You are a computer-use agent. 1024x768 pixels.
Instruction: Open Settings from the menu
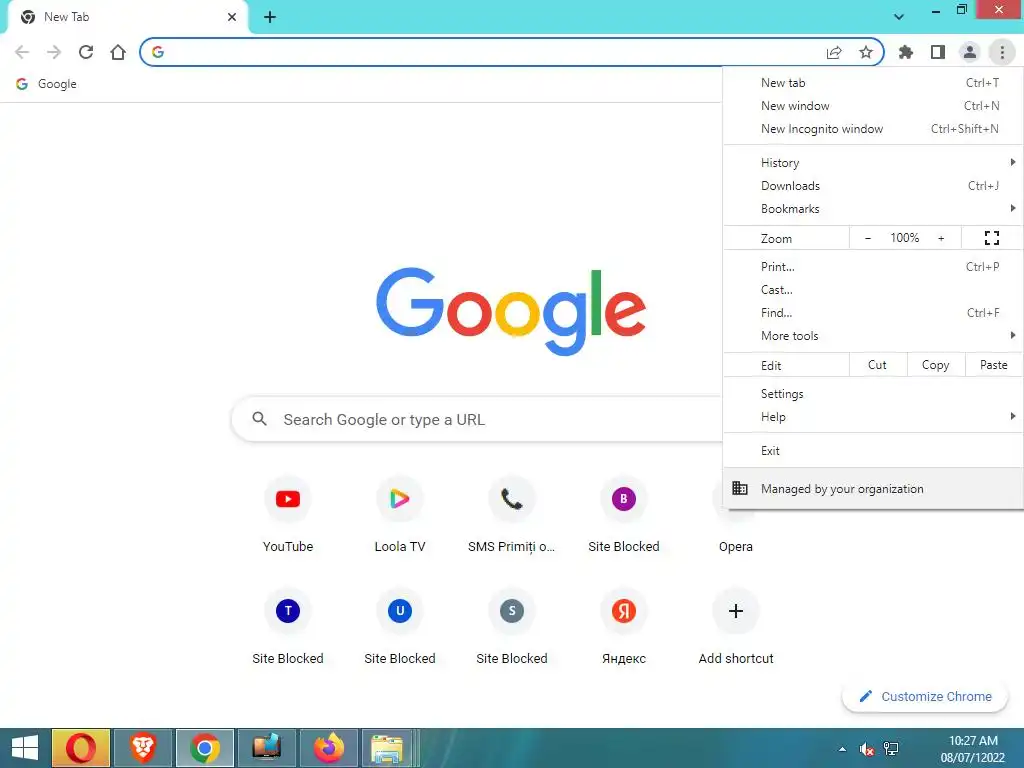click(873, 394)
